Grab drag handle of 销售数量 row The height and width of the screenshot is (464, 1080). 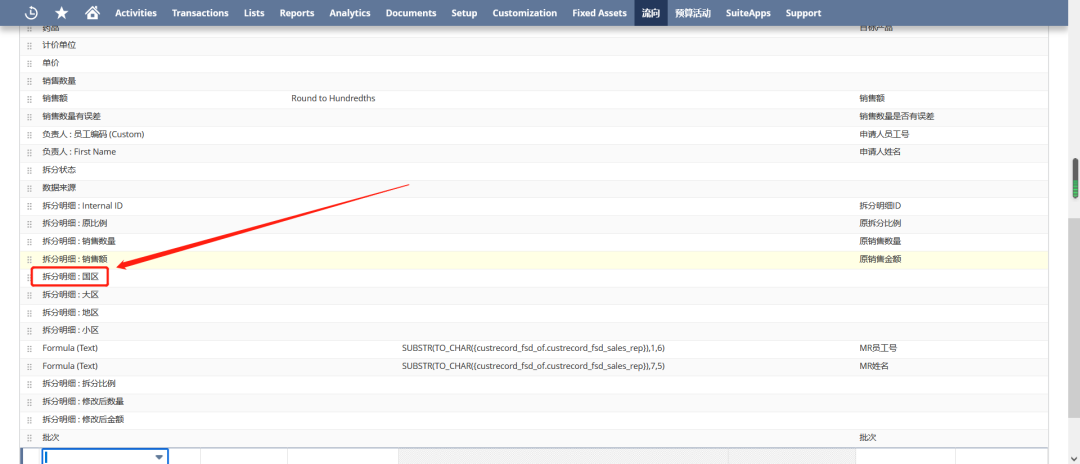(x=30, y=81)
